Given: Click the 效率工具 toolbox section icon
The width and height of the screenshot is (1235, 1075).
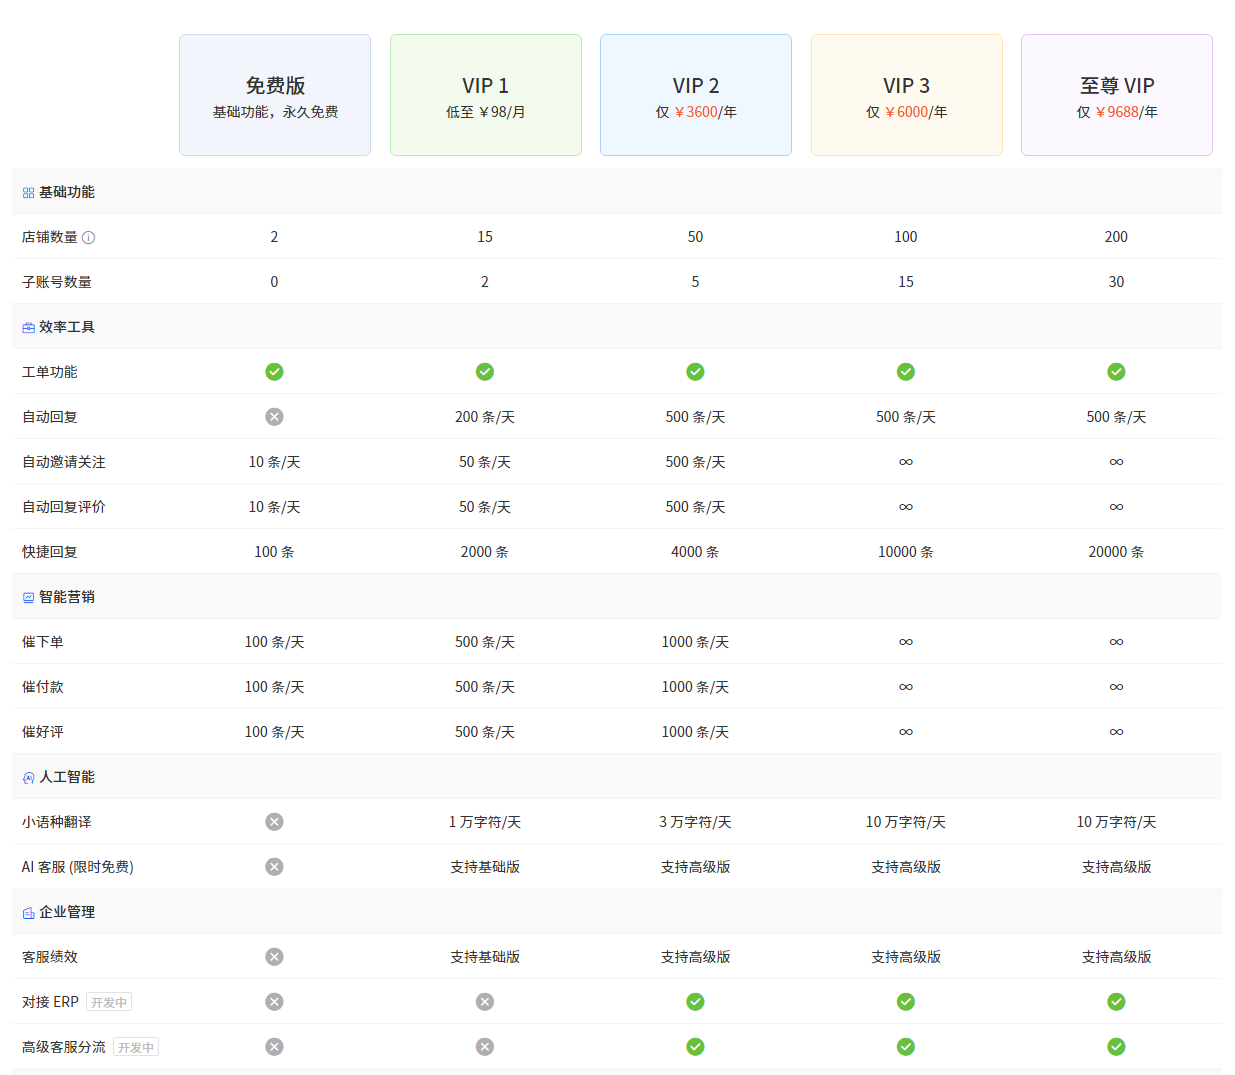Looking at the screenshot, I should pos(28,328).
